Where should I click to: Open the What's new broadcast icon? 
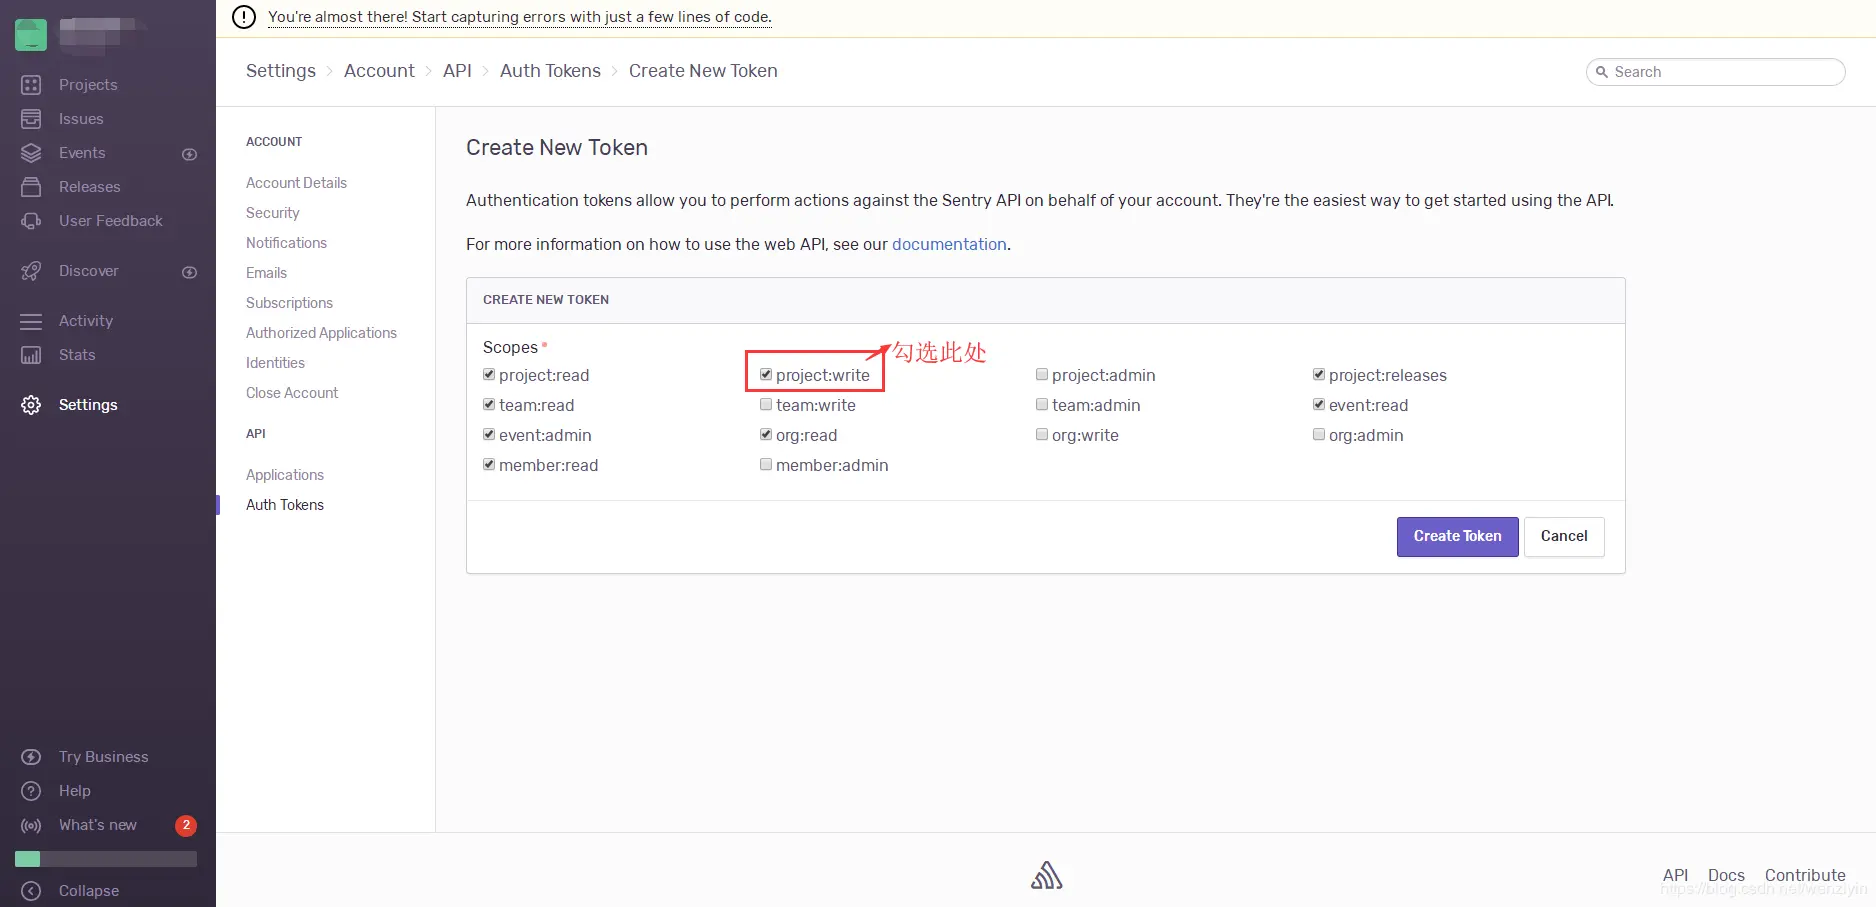31,825
